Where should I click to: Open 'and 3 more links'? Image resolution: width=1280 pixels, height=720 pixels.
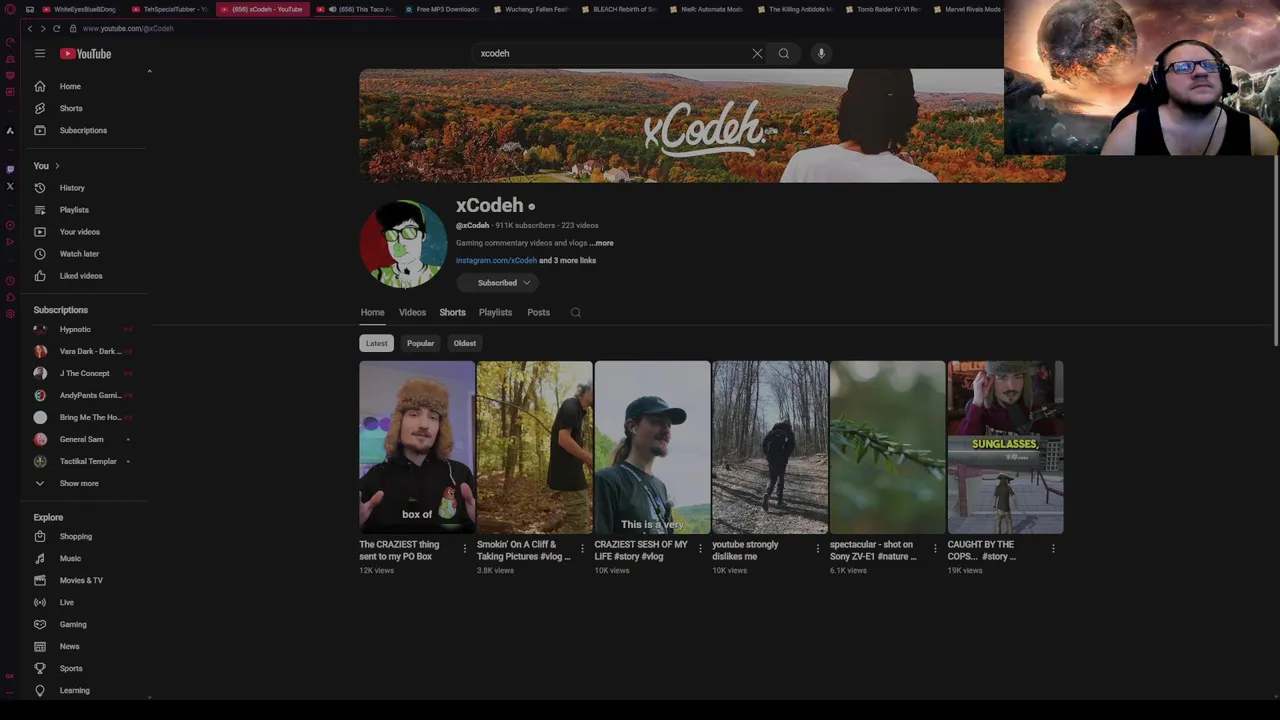(568, 260)
